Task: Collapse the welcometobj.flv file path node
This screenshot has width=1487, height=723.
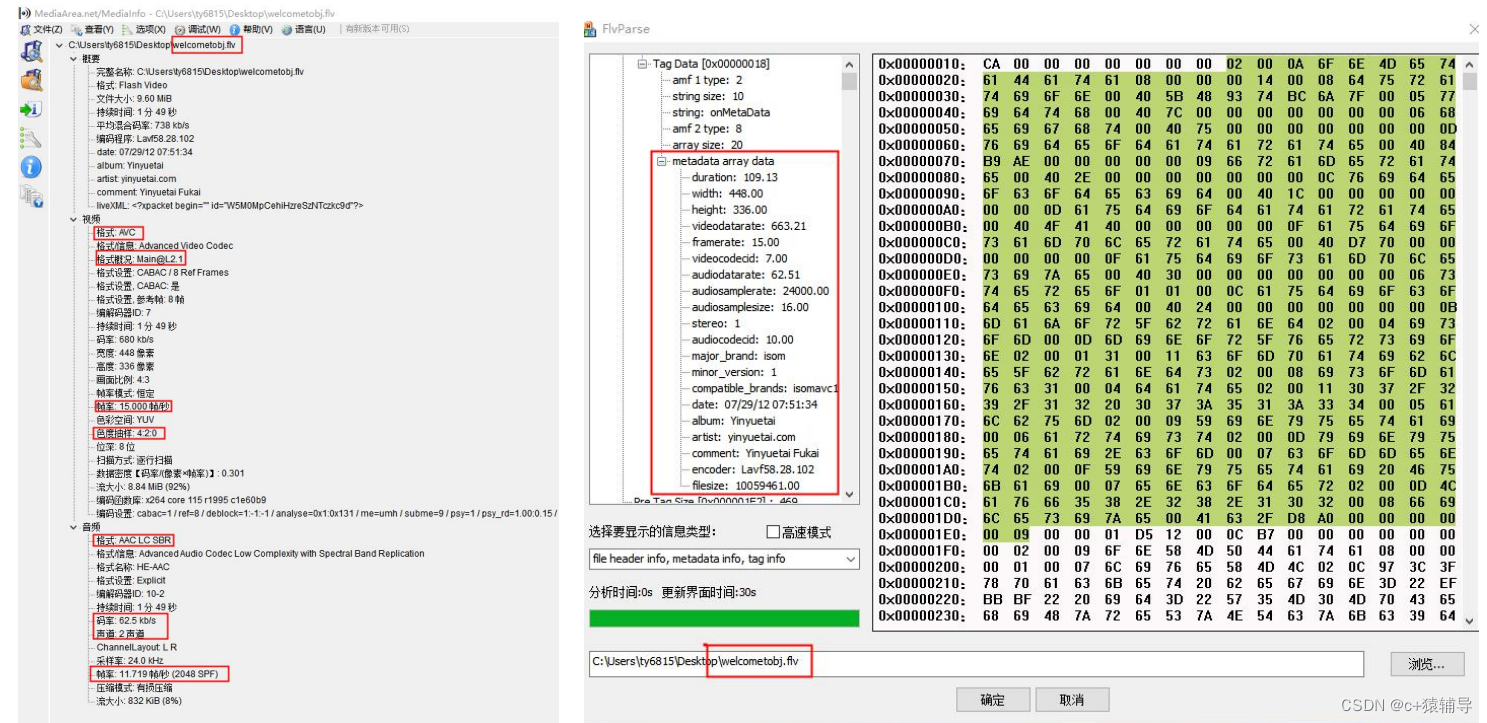Action: [61, 46]
